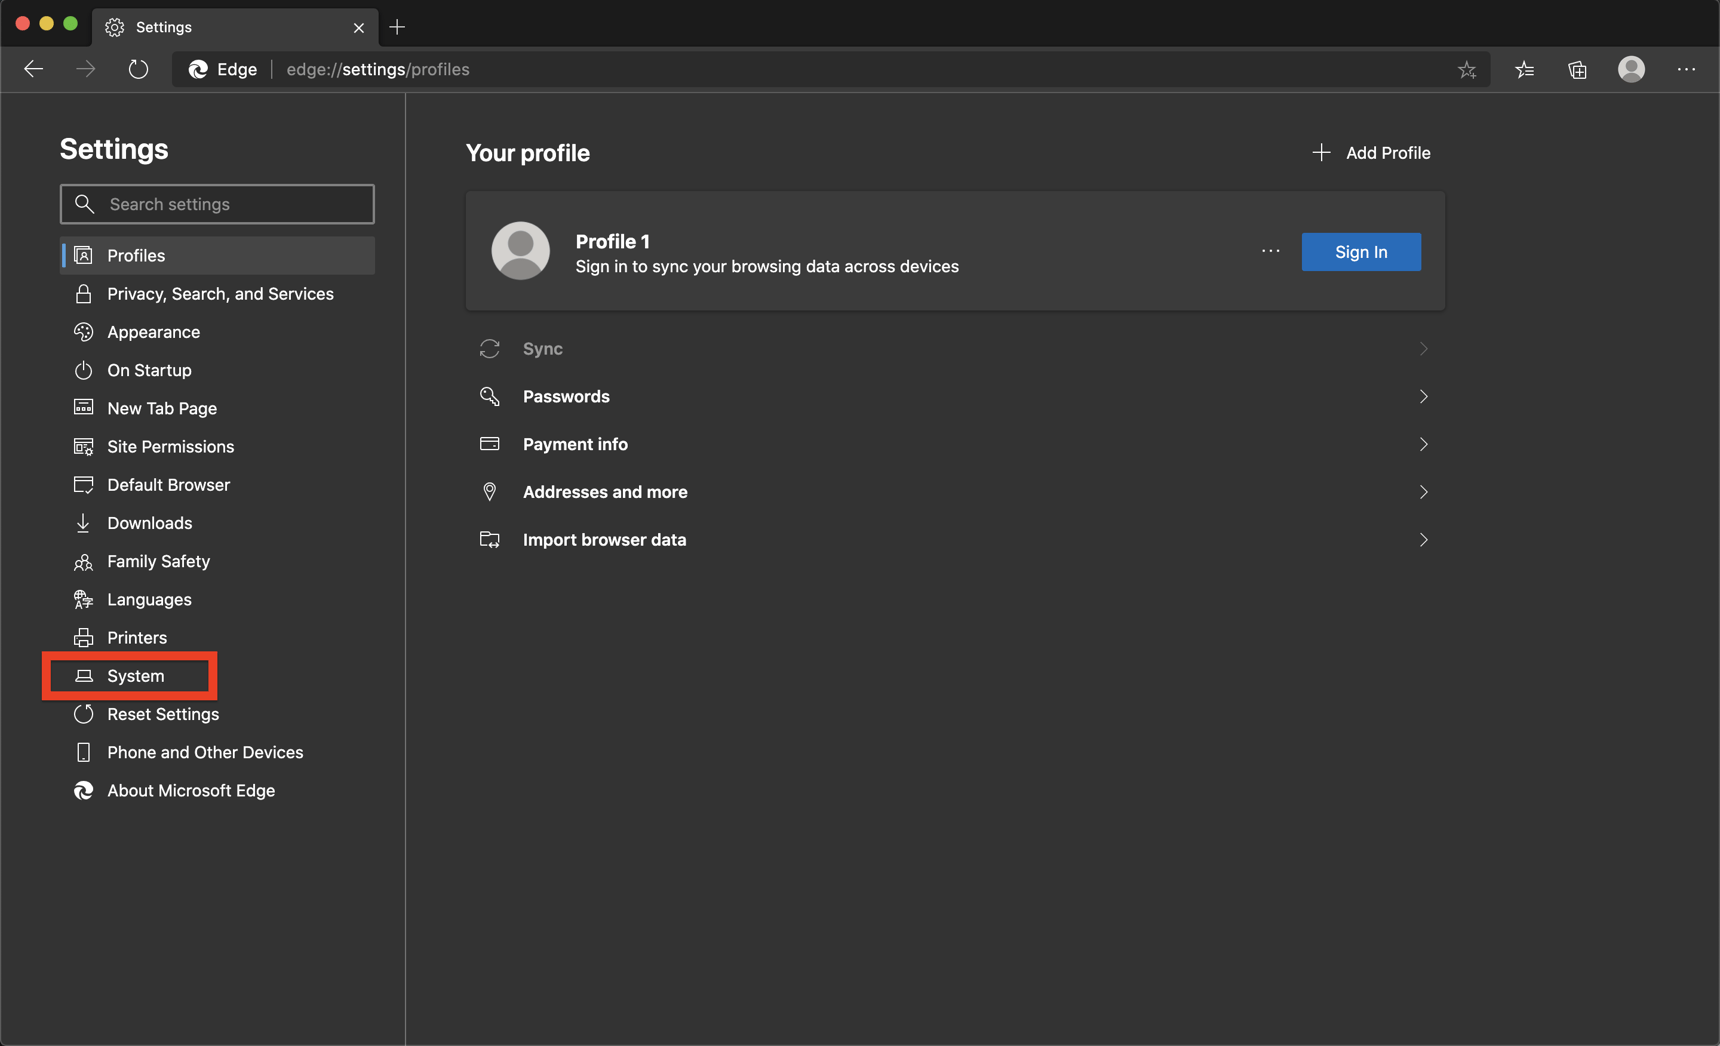Click the Edge logo next to the address bar
This screenshot has width=1720, height=1046.
tap(197, 69)
